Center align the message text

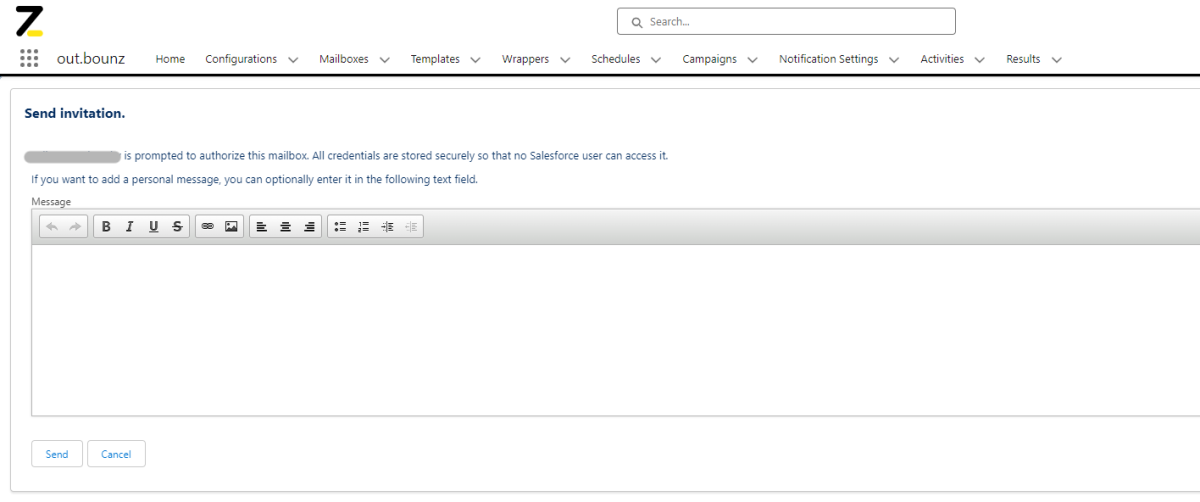point(285,227)
